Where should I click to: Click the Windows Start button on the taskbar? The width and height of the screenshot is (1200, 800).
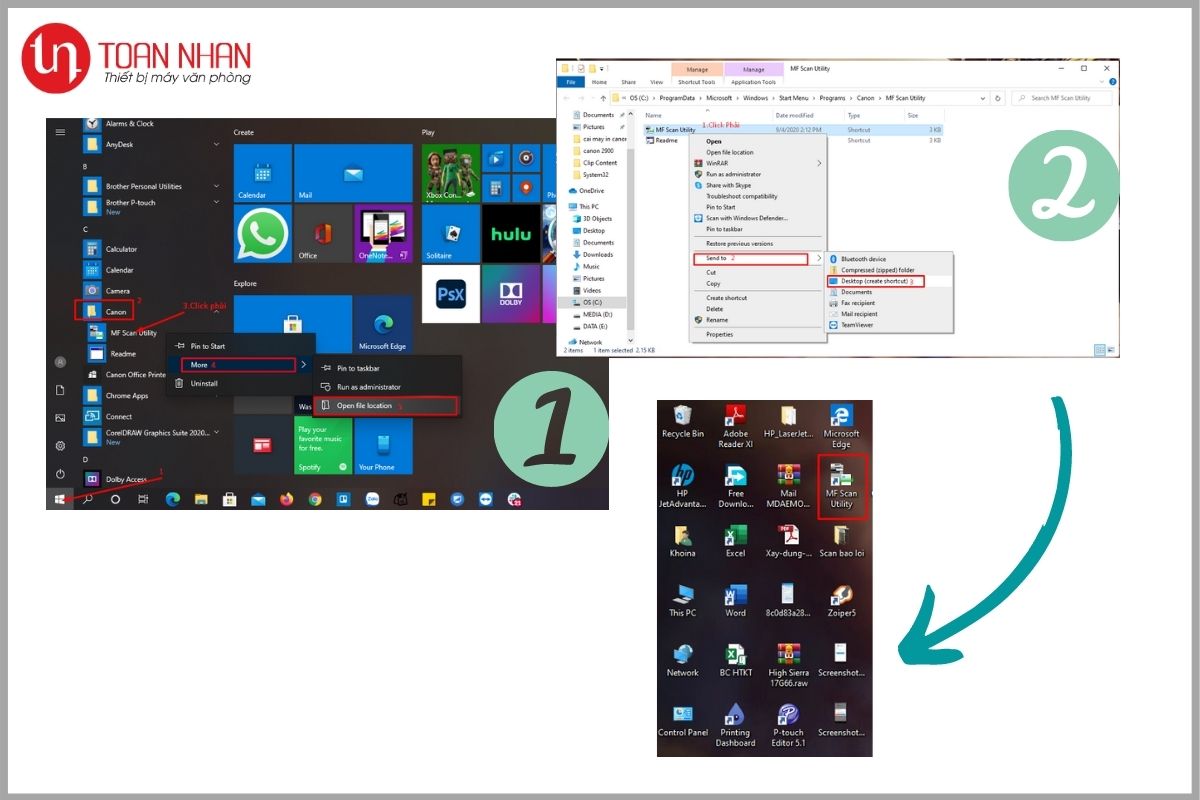[x=60, y=498]
